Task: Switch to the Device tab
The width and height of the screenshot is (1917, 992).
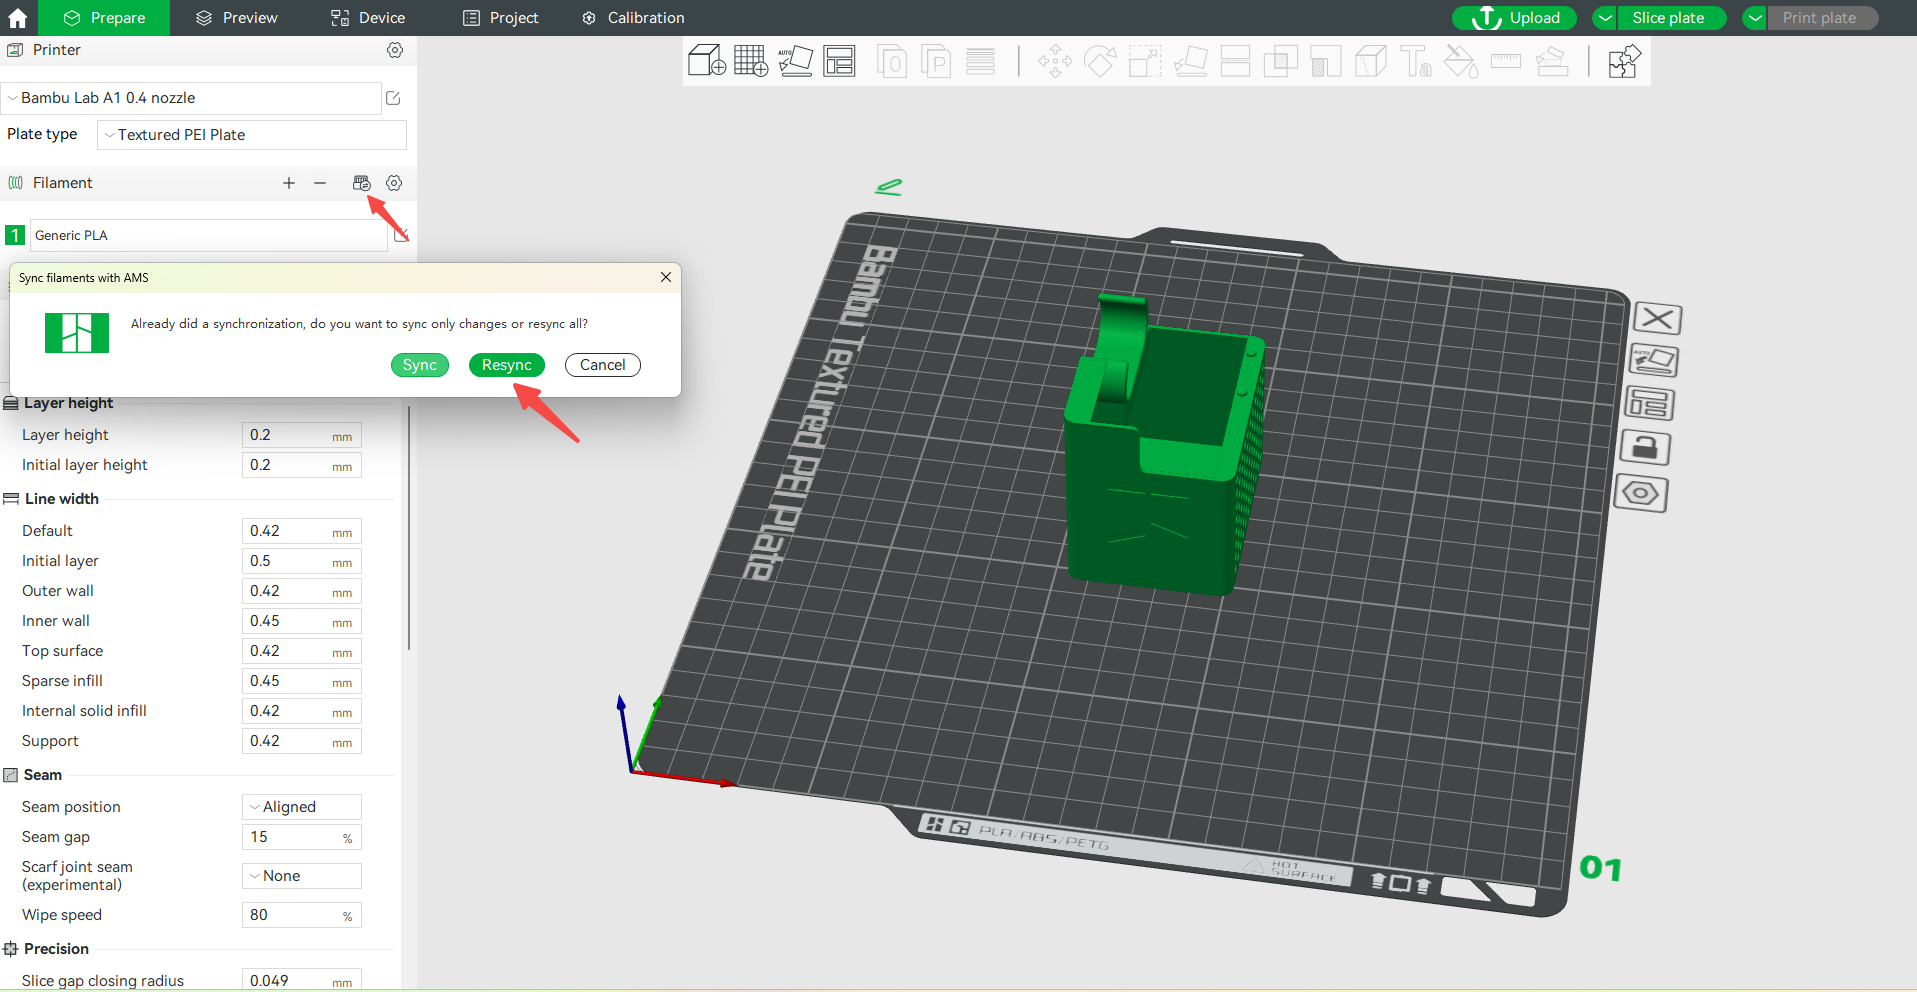Action: 368,18
